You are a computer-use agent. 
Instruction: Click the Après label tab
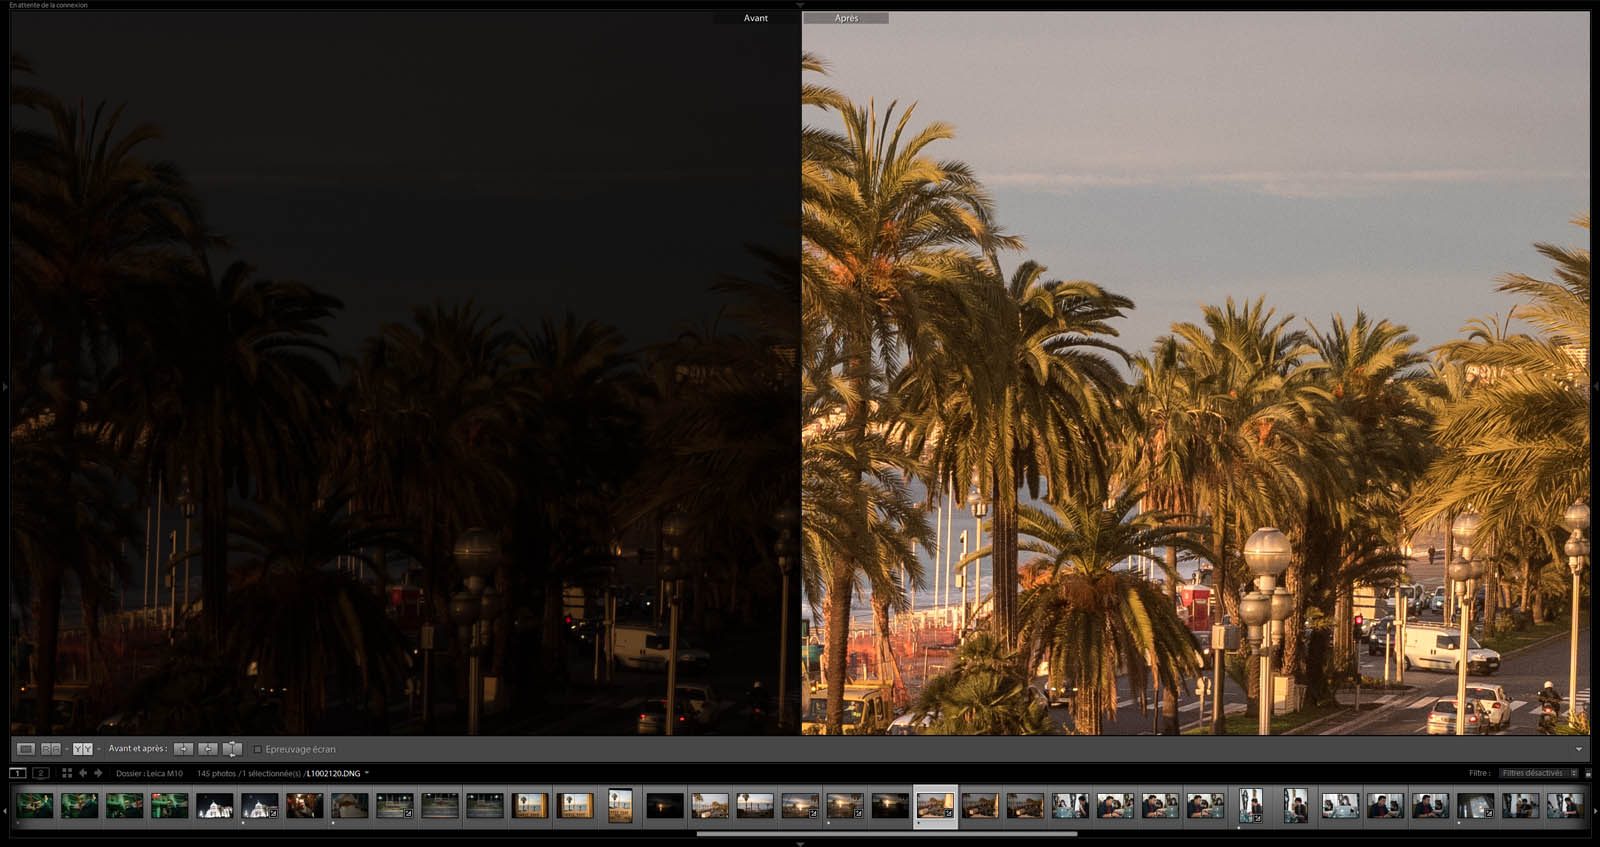click(x=846, y=18)
